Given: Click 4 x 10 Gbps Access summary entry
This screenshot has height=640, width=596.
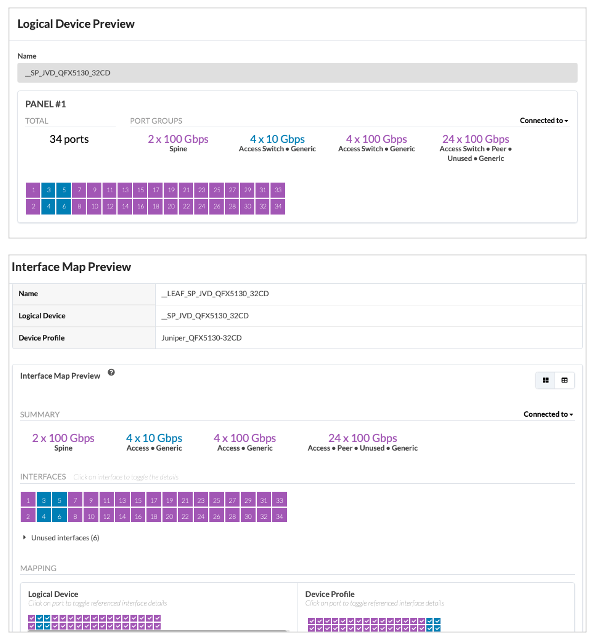Looking at the screenshot, I should 154,442.
